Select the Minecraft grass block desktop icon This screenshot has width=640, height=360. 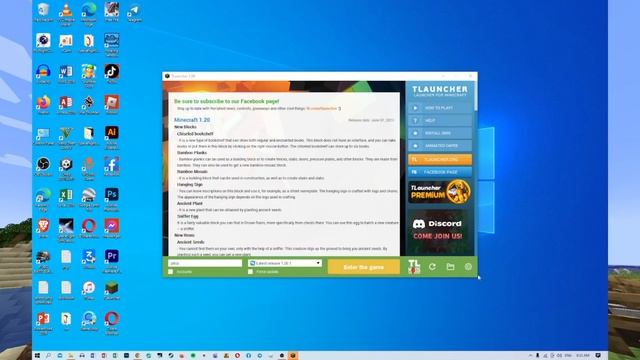click(x=112, y=290)
